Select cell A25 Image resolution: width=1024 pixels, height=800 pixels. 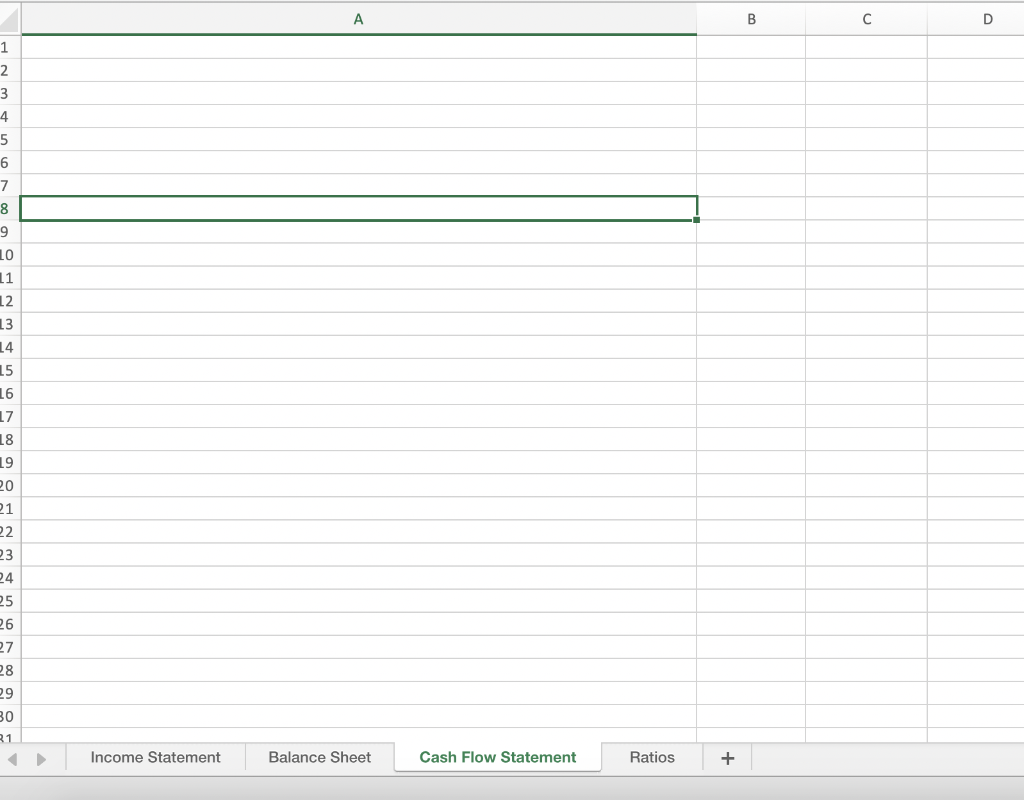[x=359, y=601]
